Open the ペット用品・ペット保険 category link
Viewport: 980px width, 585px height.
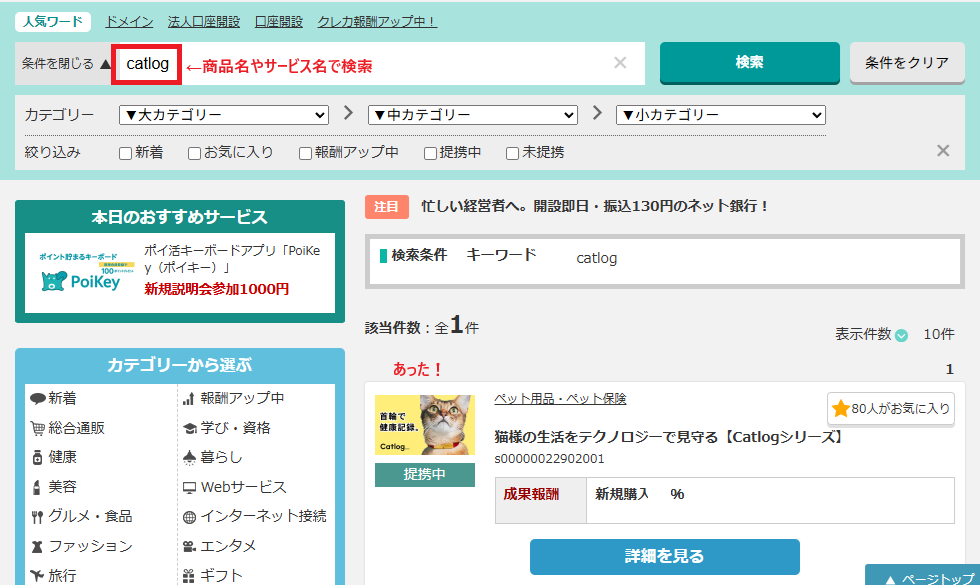click(x=560, y=399)
